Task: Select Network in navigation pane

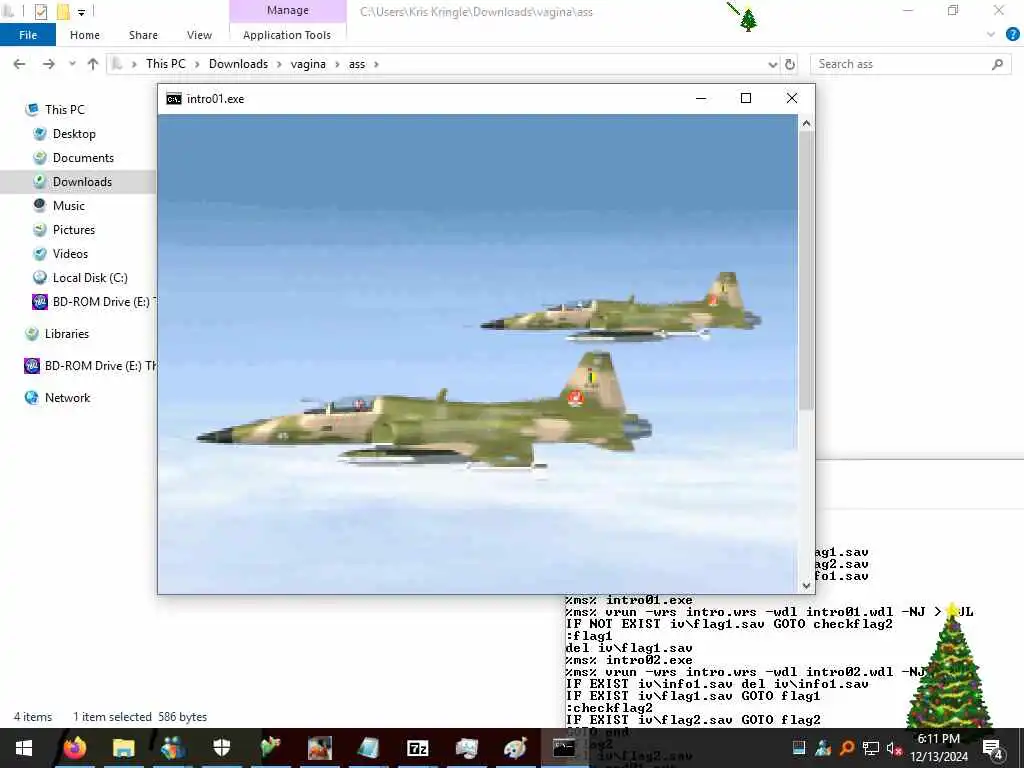Action: coord(67,398)
